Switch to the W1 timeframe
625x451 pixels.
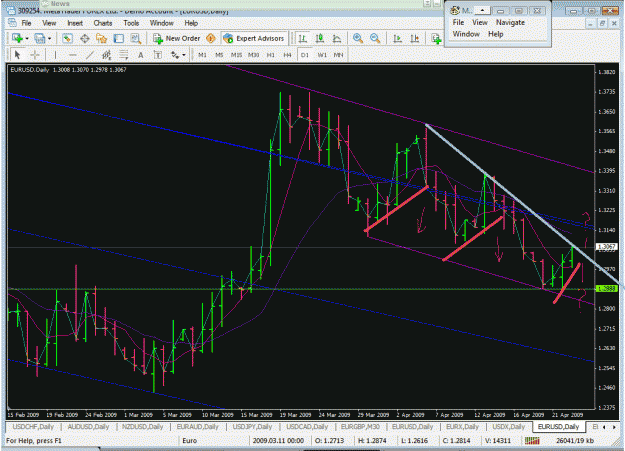(x=322, y=55)
